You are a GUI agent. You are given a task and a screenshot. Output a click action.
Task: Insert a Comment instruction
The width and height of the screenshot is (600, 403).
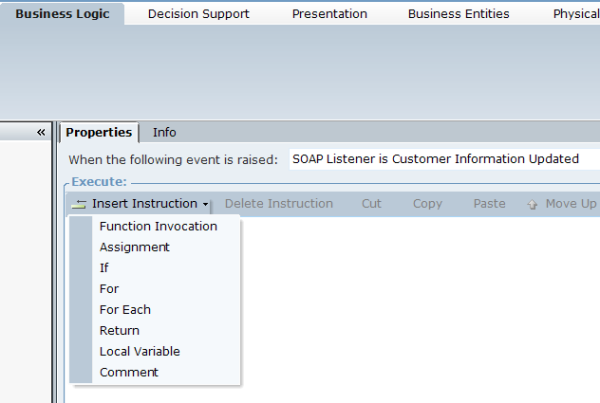coord(128,373)
